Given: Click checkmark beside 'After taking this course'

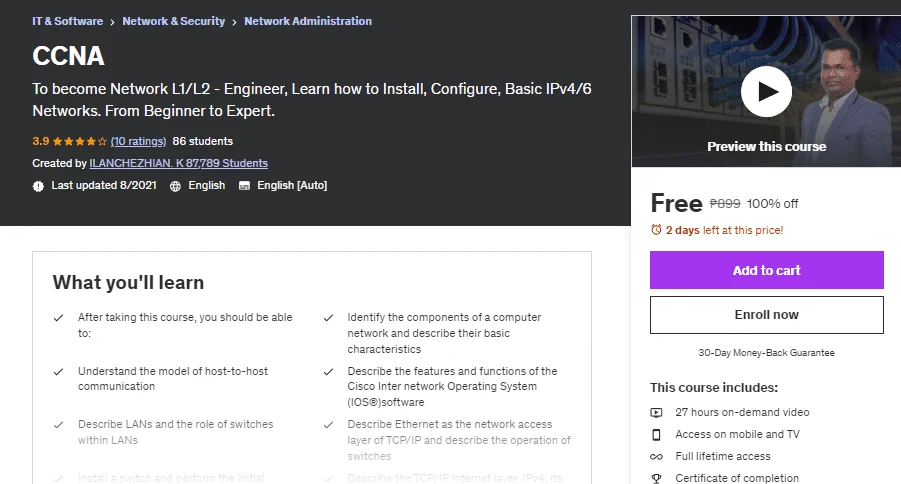Looking at the screenshot, I should pos(58,318).
